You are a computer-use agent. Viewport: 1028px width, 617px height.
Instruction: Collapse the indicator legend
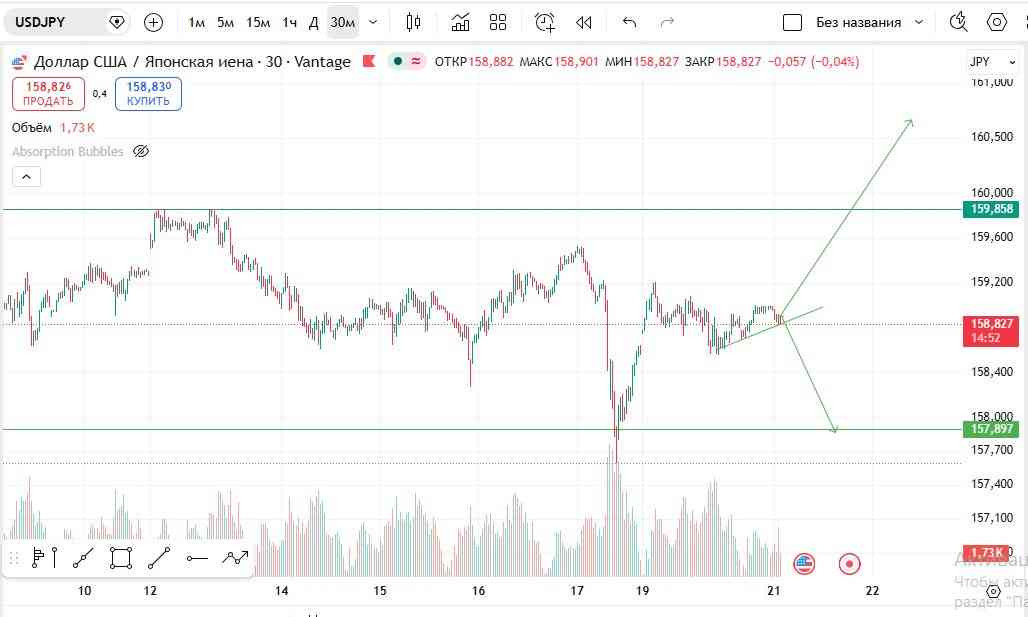tap(26, 176)
